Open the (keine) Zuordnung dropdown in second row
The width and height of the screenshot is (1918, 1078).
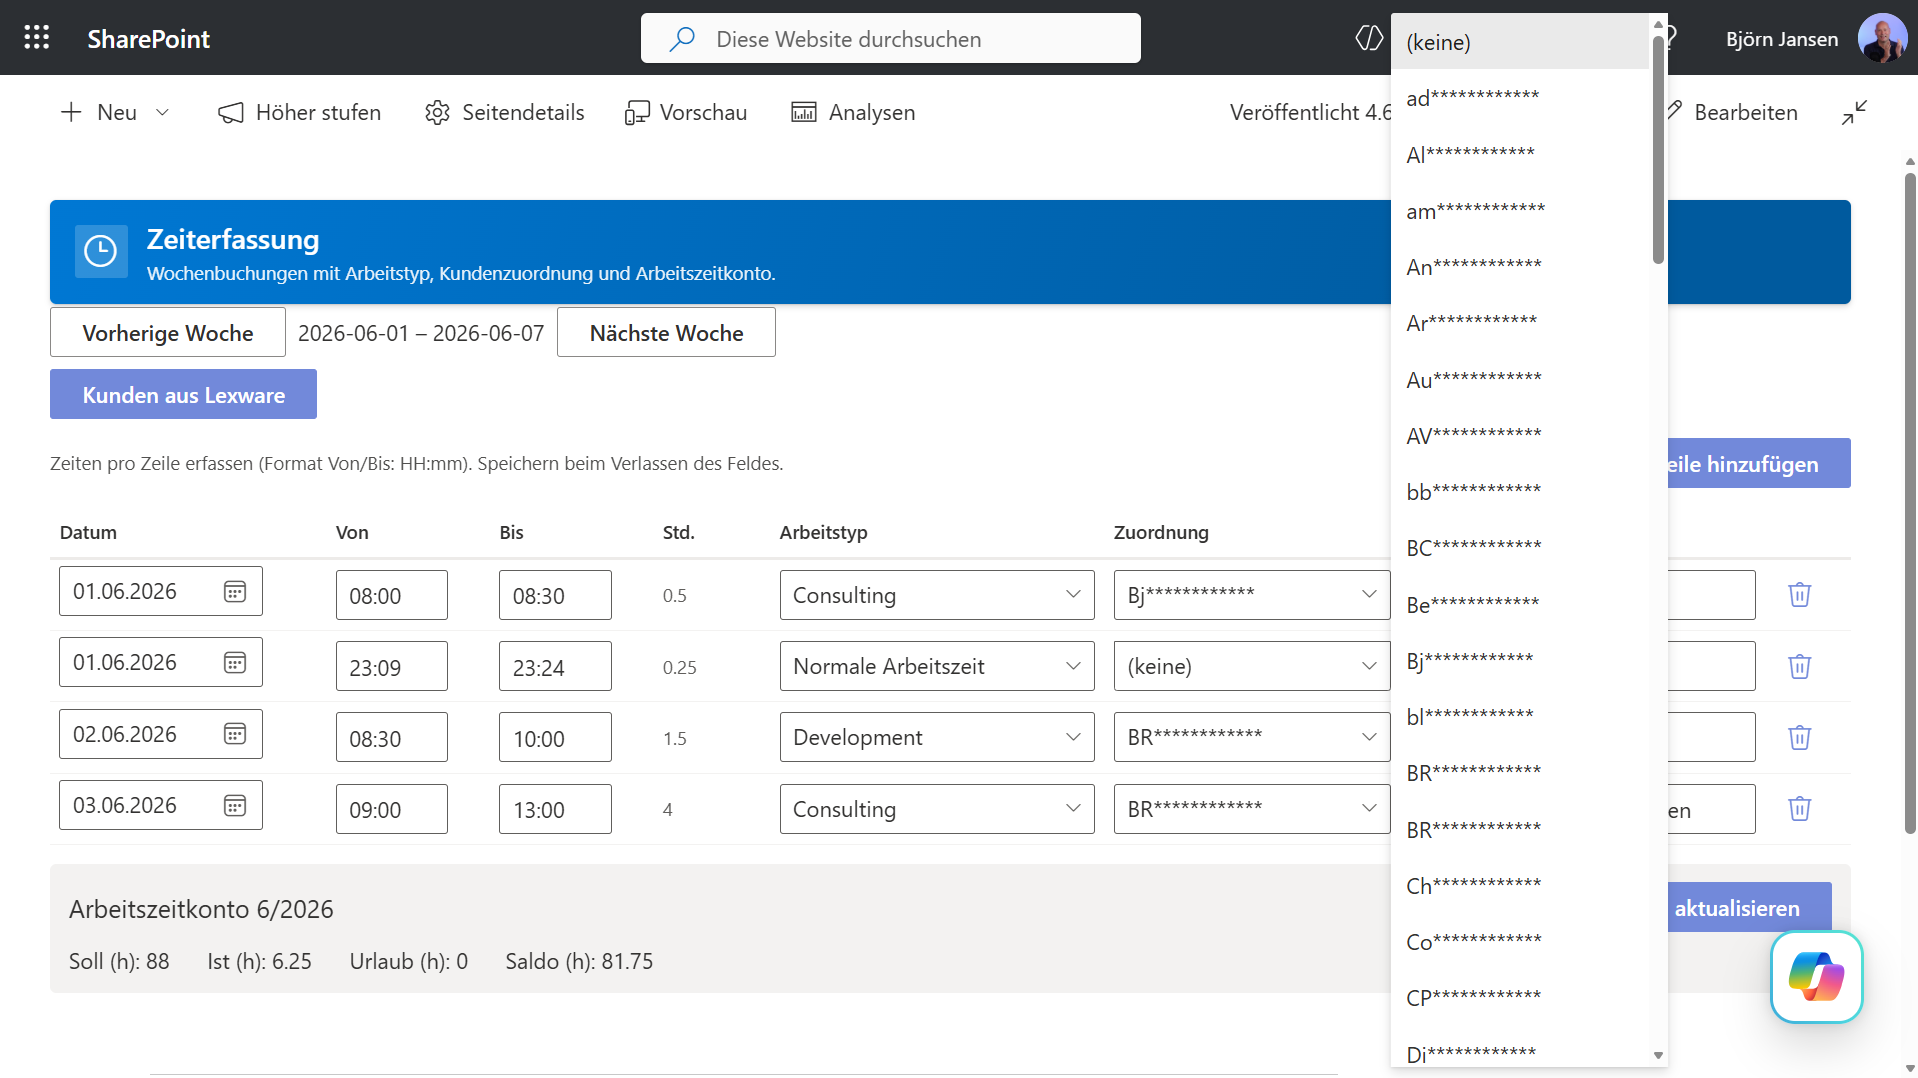[1252, 666]
